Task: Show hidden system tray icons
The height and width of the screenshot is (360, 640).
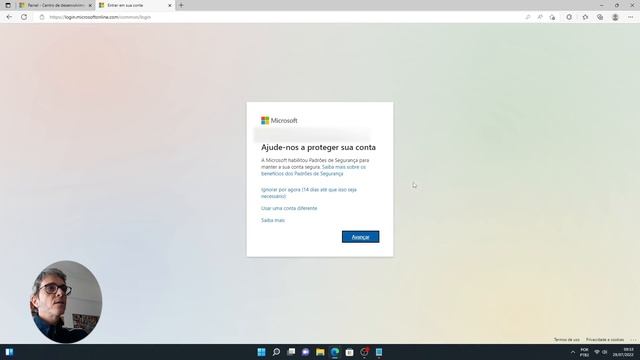Action: 573,352
